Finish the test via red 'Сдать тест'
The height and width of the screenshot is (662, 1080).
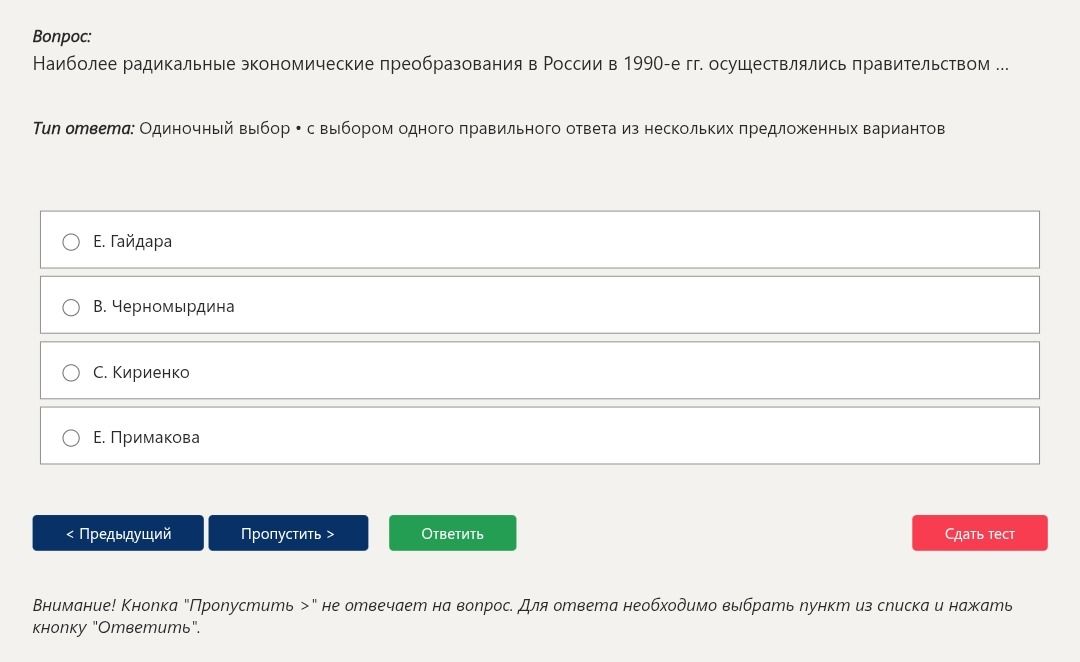[979, 533]
